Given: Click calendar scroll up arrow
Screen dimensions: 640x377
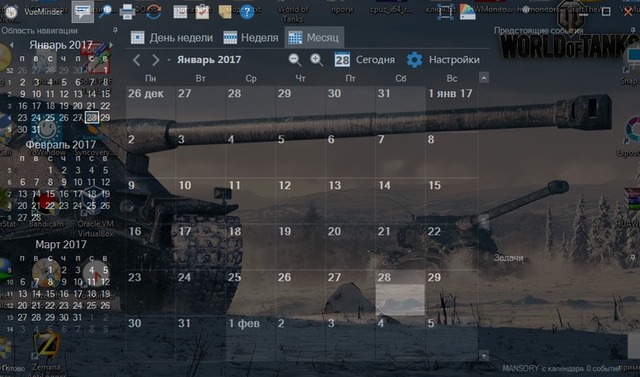Looking at the screenshot, I should point(484,78).
